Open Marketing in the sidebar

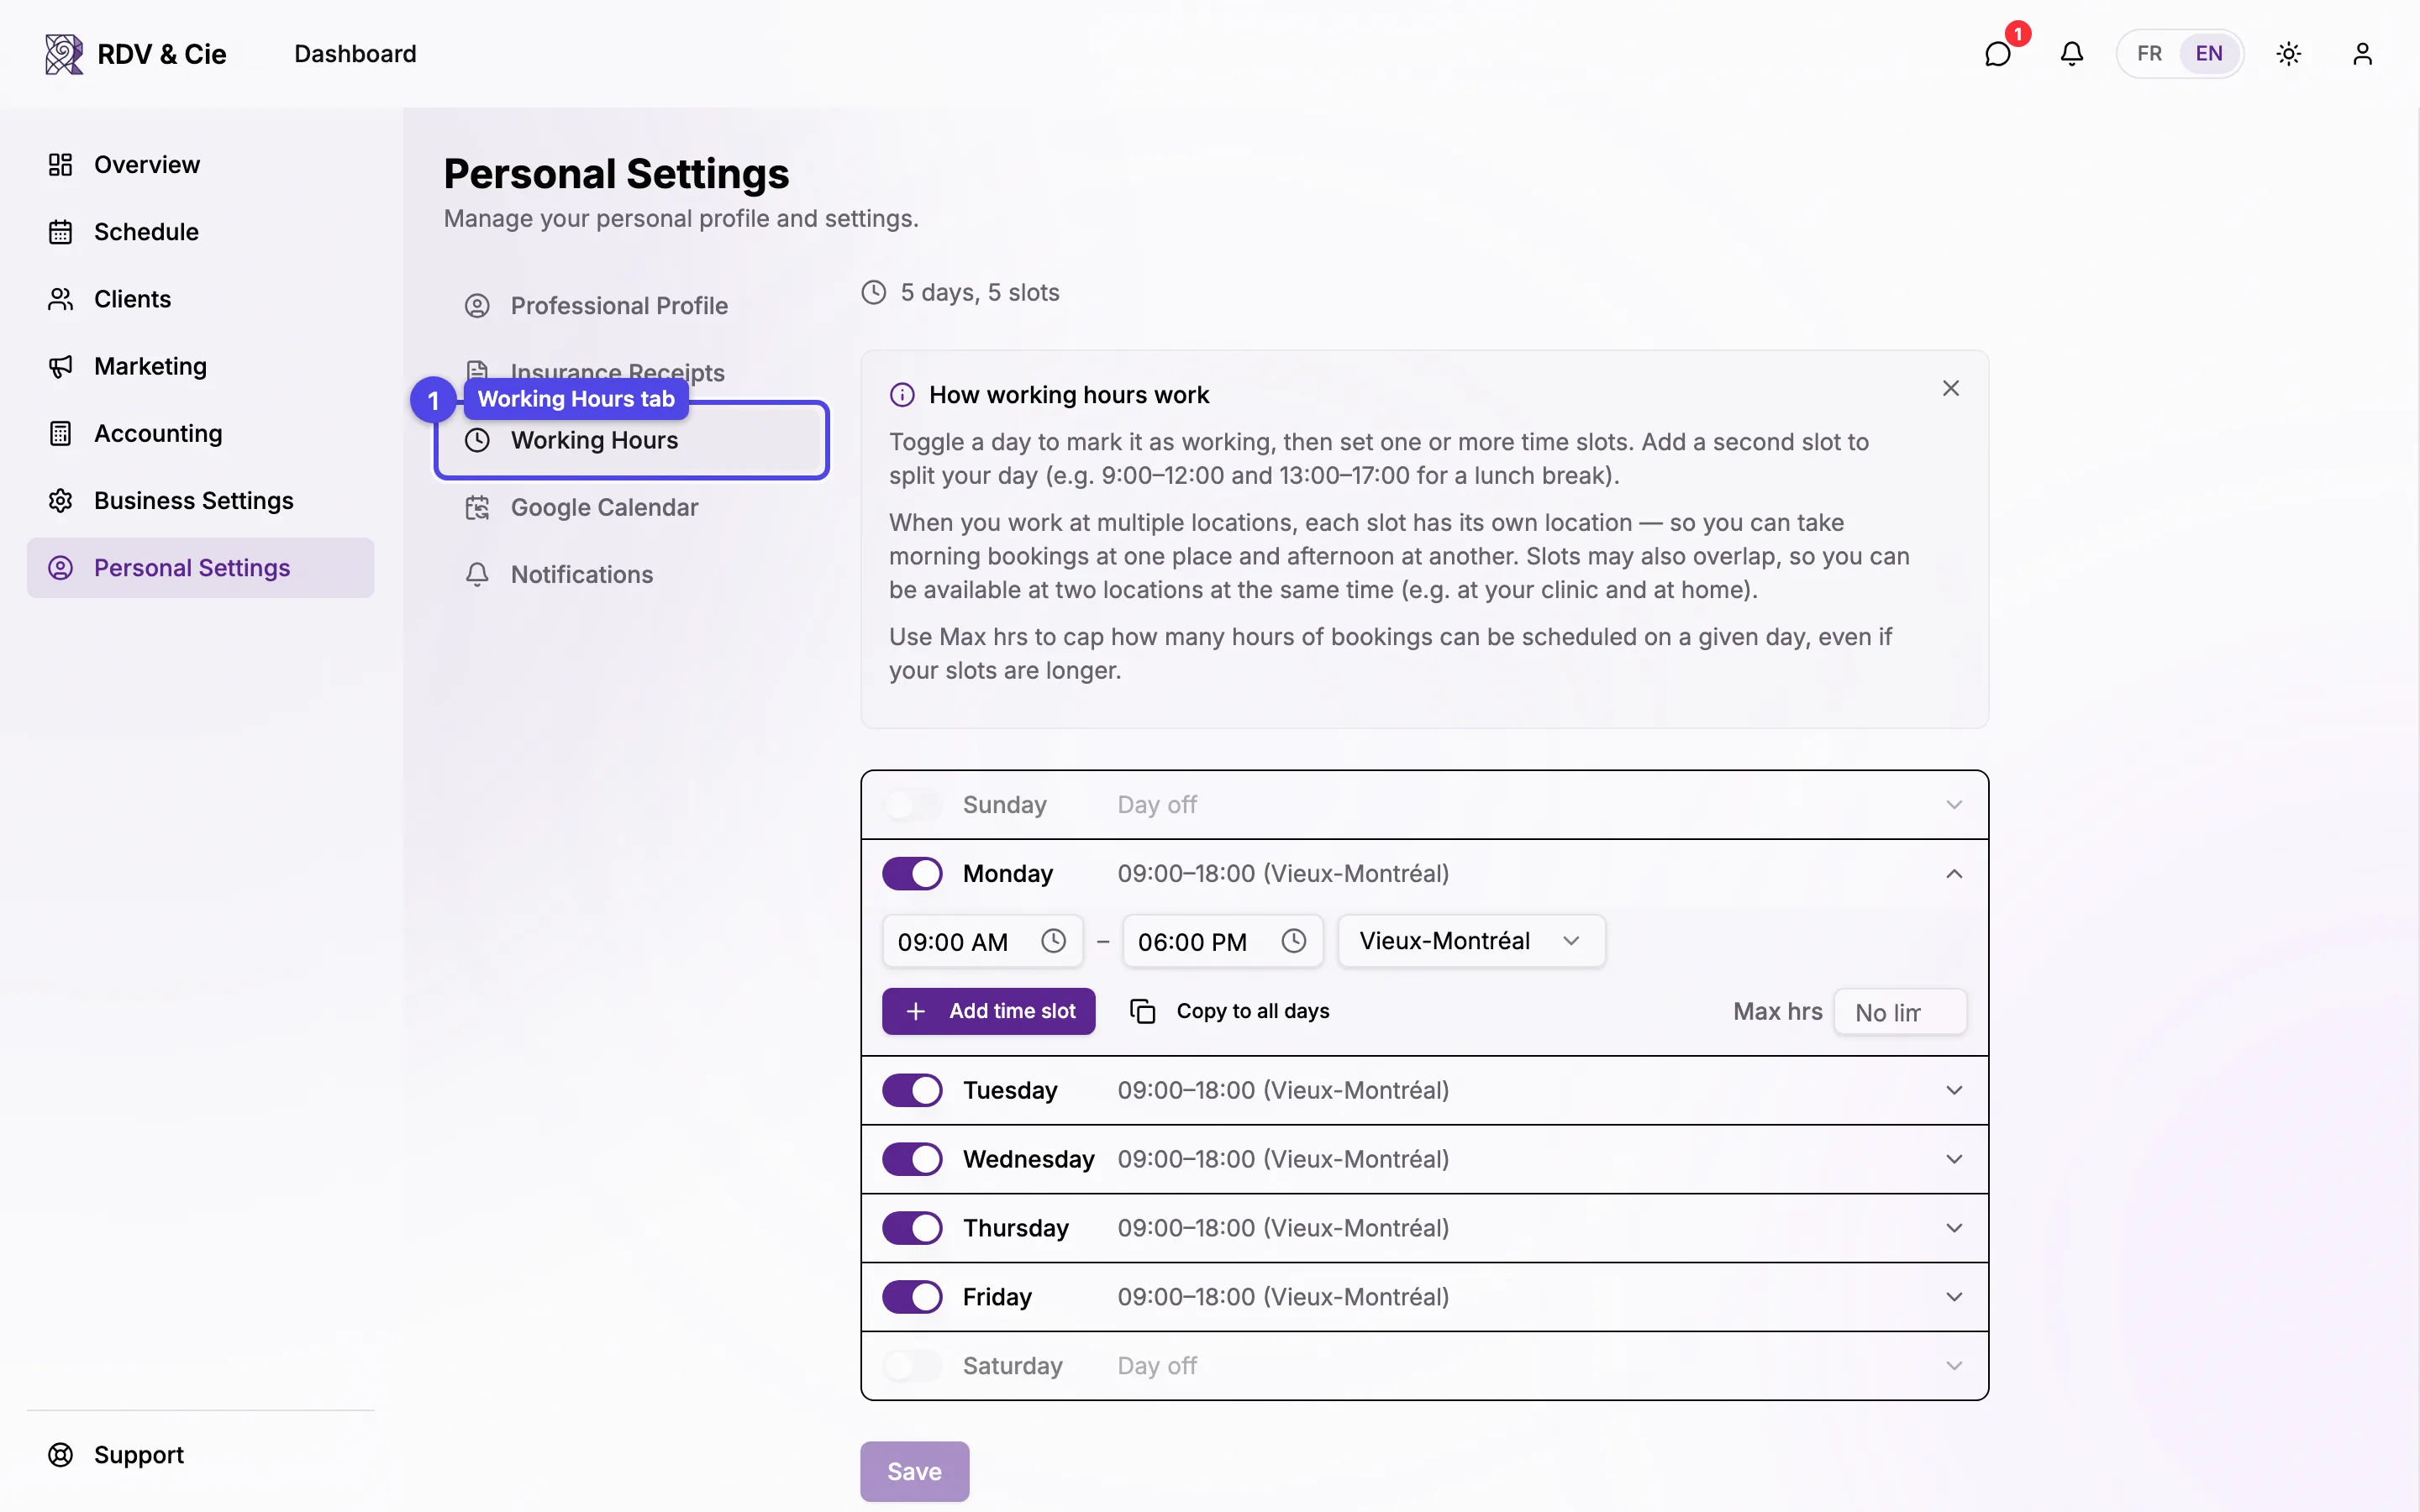tap(200, 366)
